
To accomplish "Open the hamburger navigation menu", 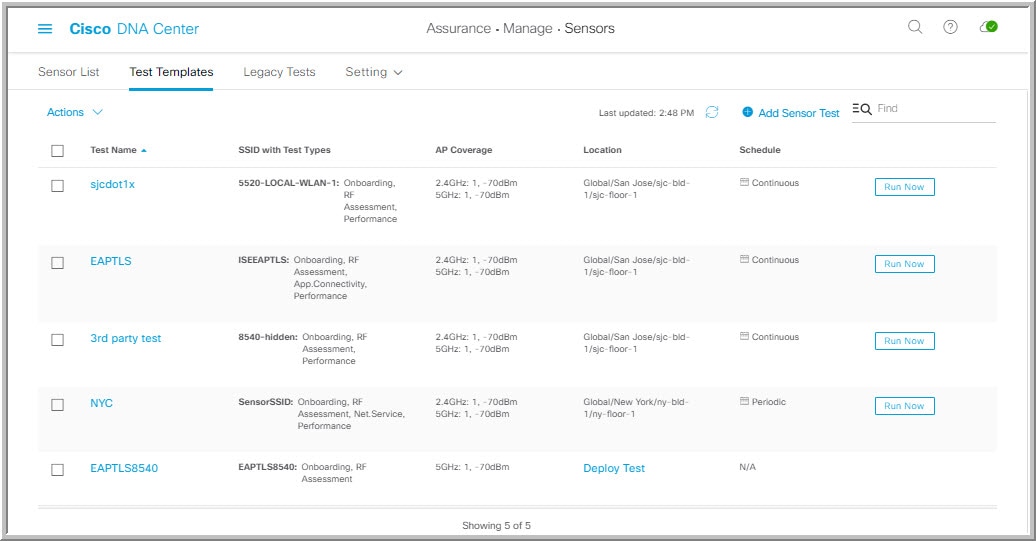I will 45,29.
